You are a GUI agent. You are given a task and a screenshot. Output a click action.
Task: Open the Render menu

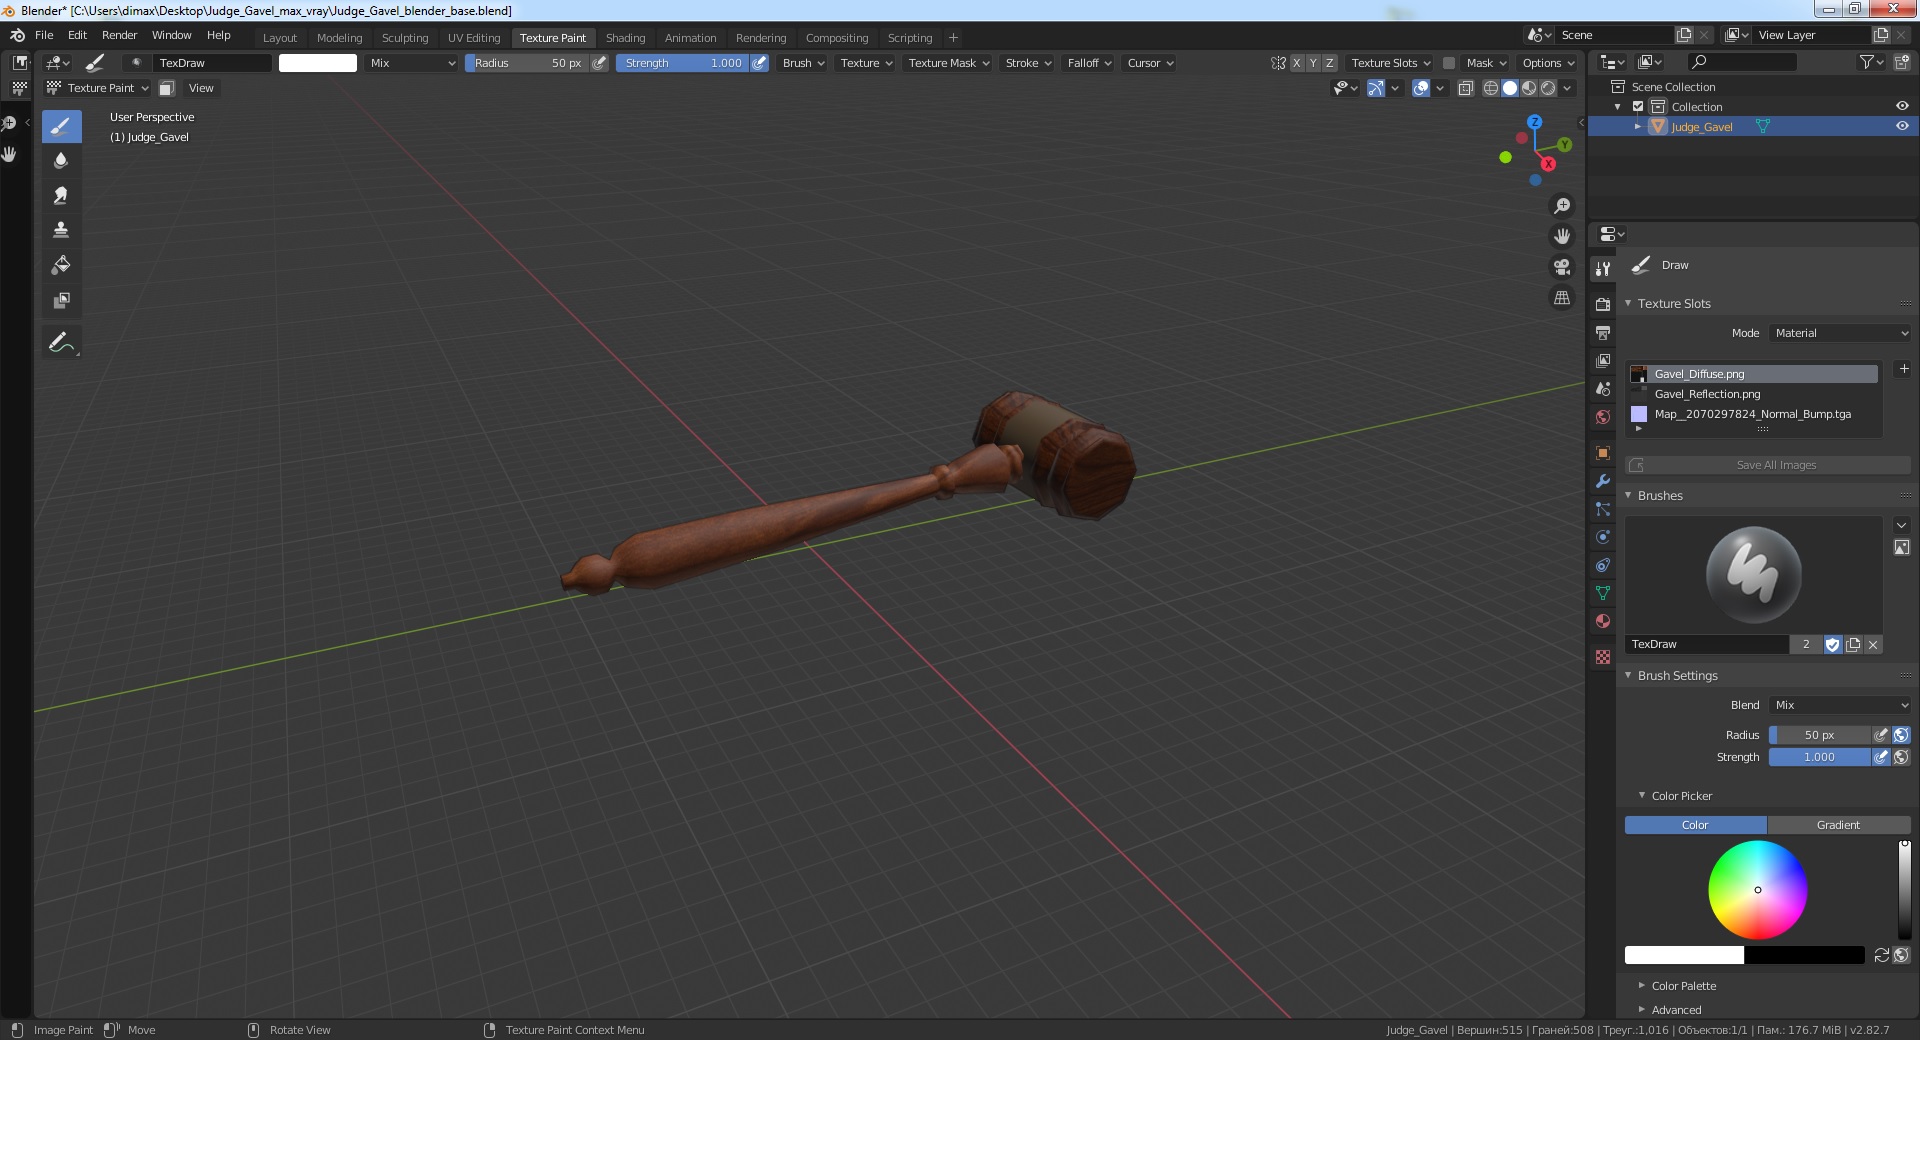[x=119, y=35]
